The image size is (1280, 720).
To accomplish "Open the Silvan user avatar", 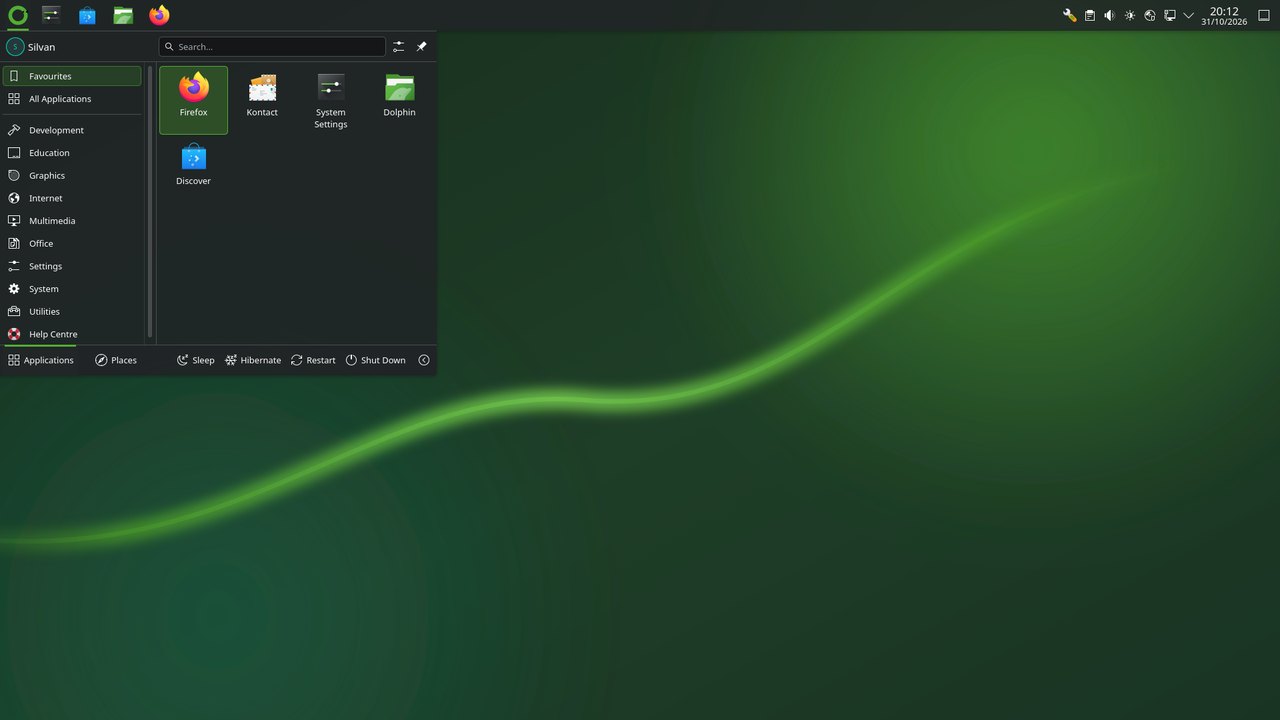I will coord(15,47).
